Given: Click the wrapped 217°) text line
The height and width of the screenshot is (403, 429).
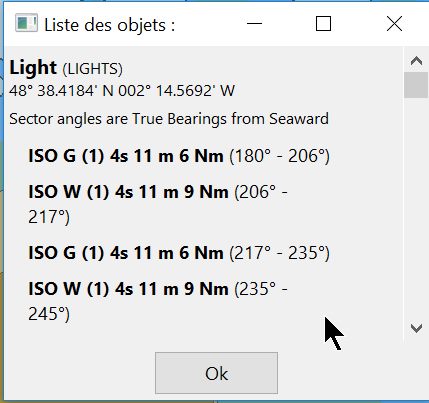Looking at the screenshot, I should [x=49, y=217].
